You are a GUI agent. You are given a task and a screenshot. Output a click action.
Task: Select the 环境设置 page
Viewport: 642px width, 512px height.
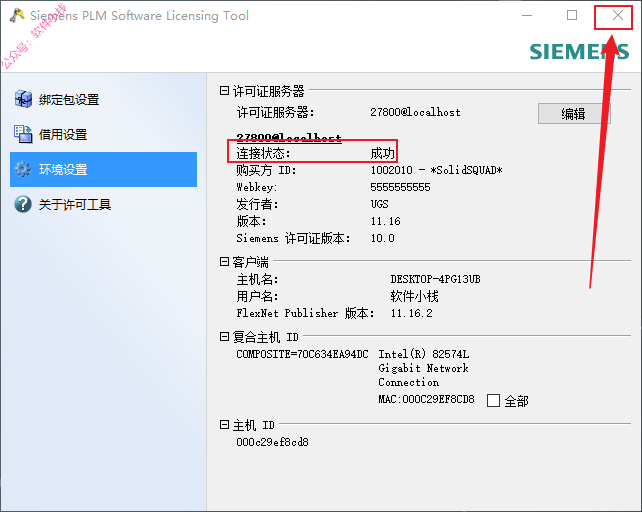[x=103, y=169]
